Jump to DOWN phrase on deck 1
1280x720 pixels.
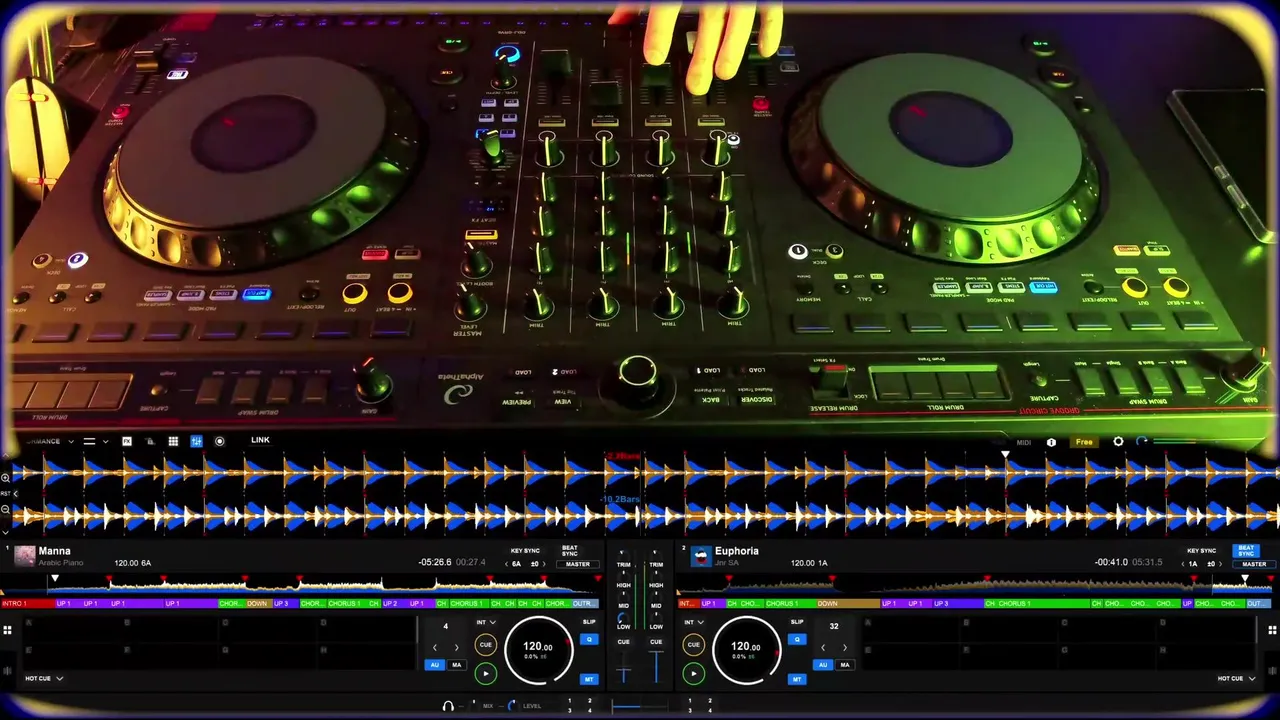(258, 604)
